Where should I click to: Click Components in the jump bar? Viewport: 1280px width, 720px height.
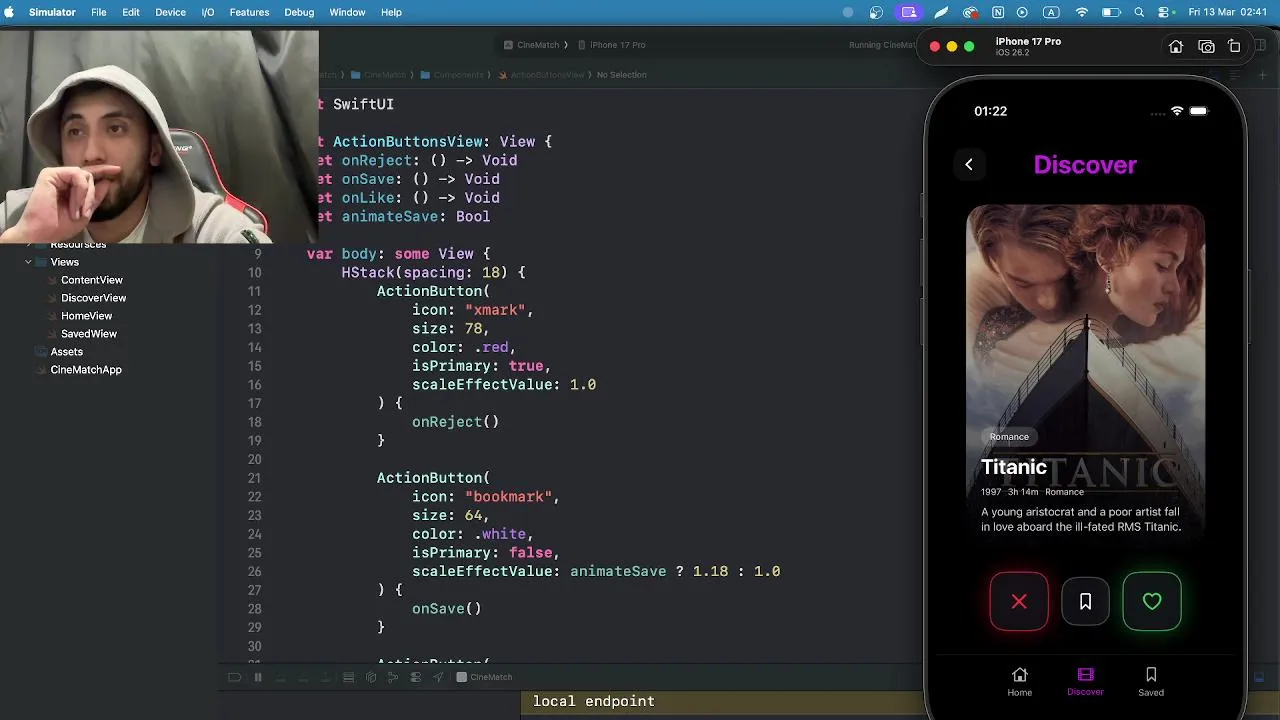tap(452, 75)
